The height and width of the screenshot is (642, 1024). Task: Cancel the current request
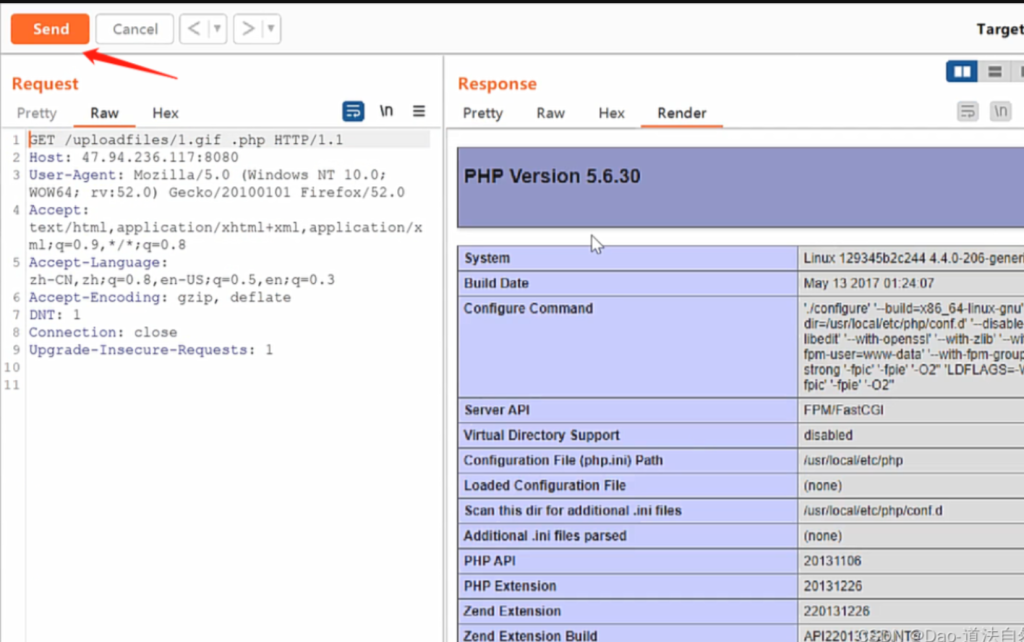pyautogui.click(x=135, y=29)
